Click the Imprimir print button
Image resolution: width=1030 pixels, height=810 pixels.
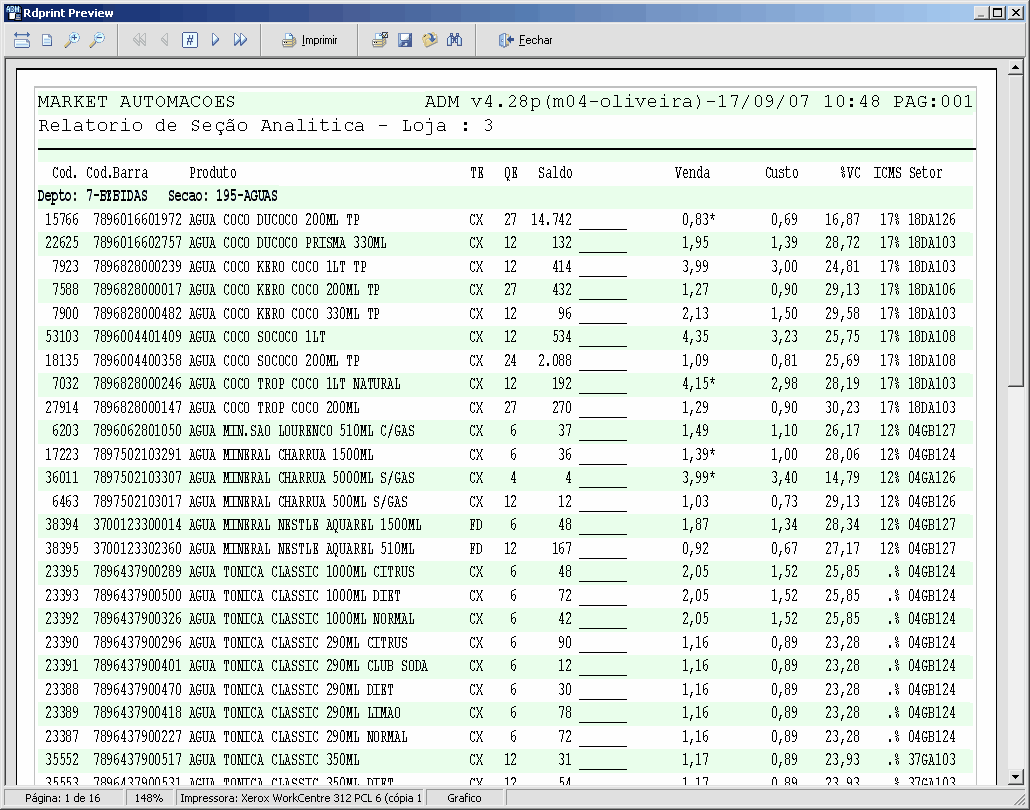tap(309, 40)
